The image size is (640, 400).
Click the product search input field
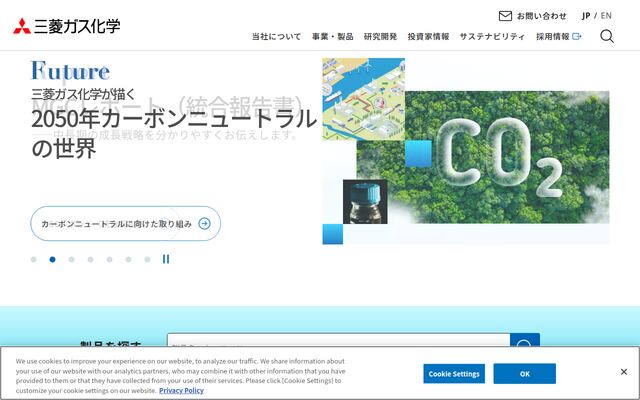(338, 340)
